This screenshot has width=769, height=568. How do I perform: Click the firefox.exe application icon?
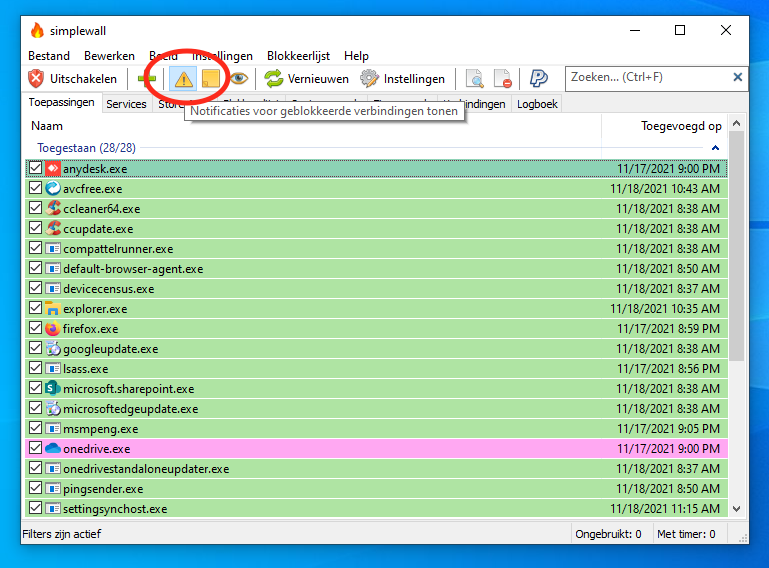pyautogui.click(x=53, y=329)
